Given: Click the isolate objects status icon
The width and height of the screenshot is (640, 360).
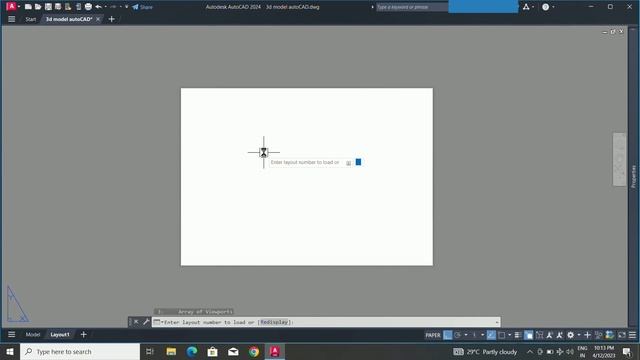Looking at the screenshot, I should pyautogui.click(x=598, y=335).
